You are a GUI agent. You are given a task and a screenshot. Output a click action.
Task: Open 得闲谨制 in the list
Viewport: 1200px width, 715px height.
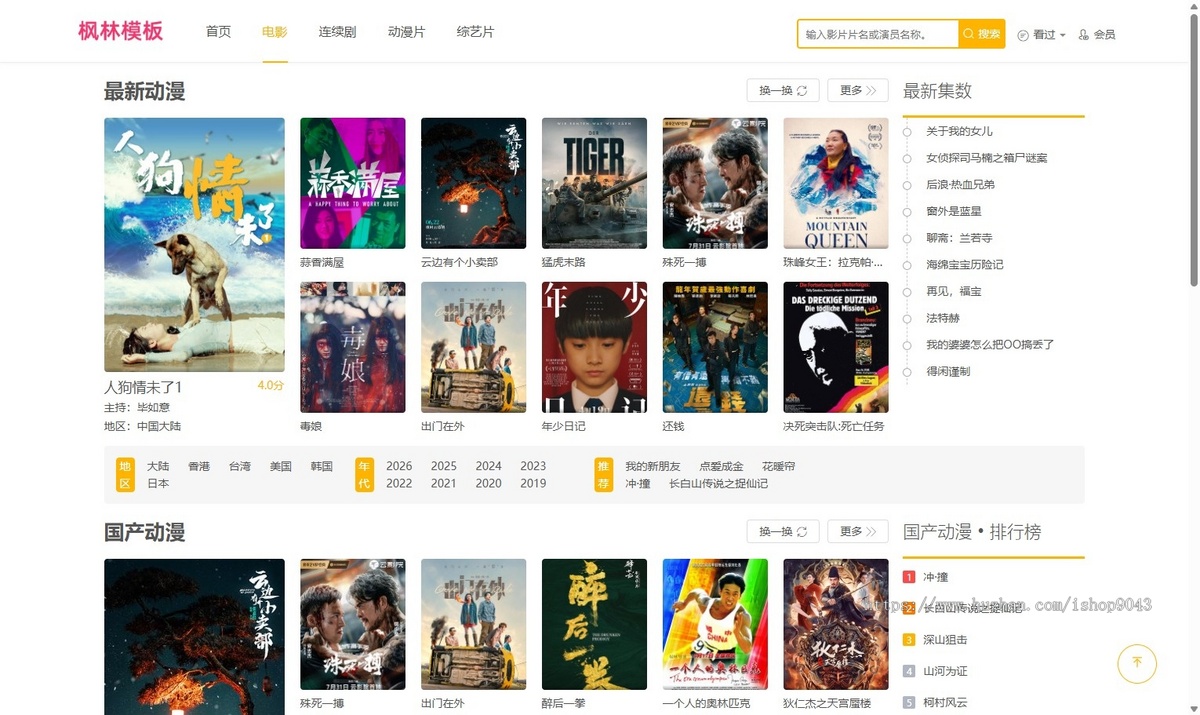point(948,371)
